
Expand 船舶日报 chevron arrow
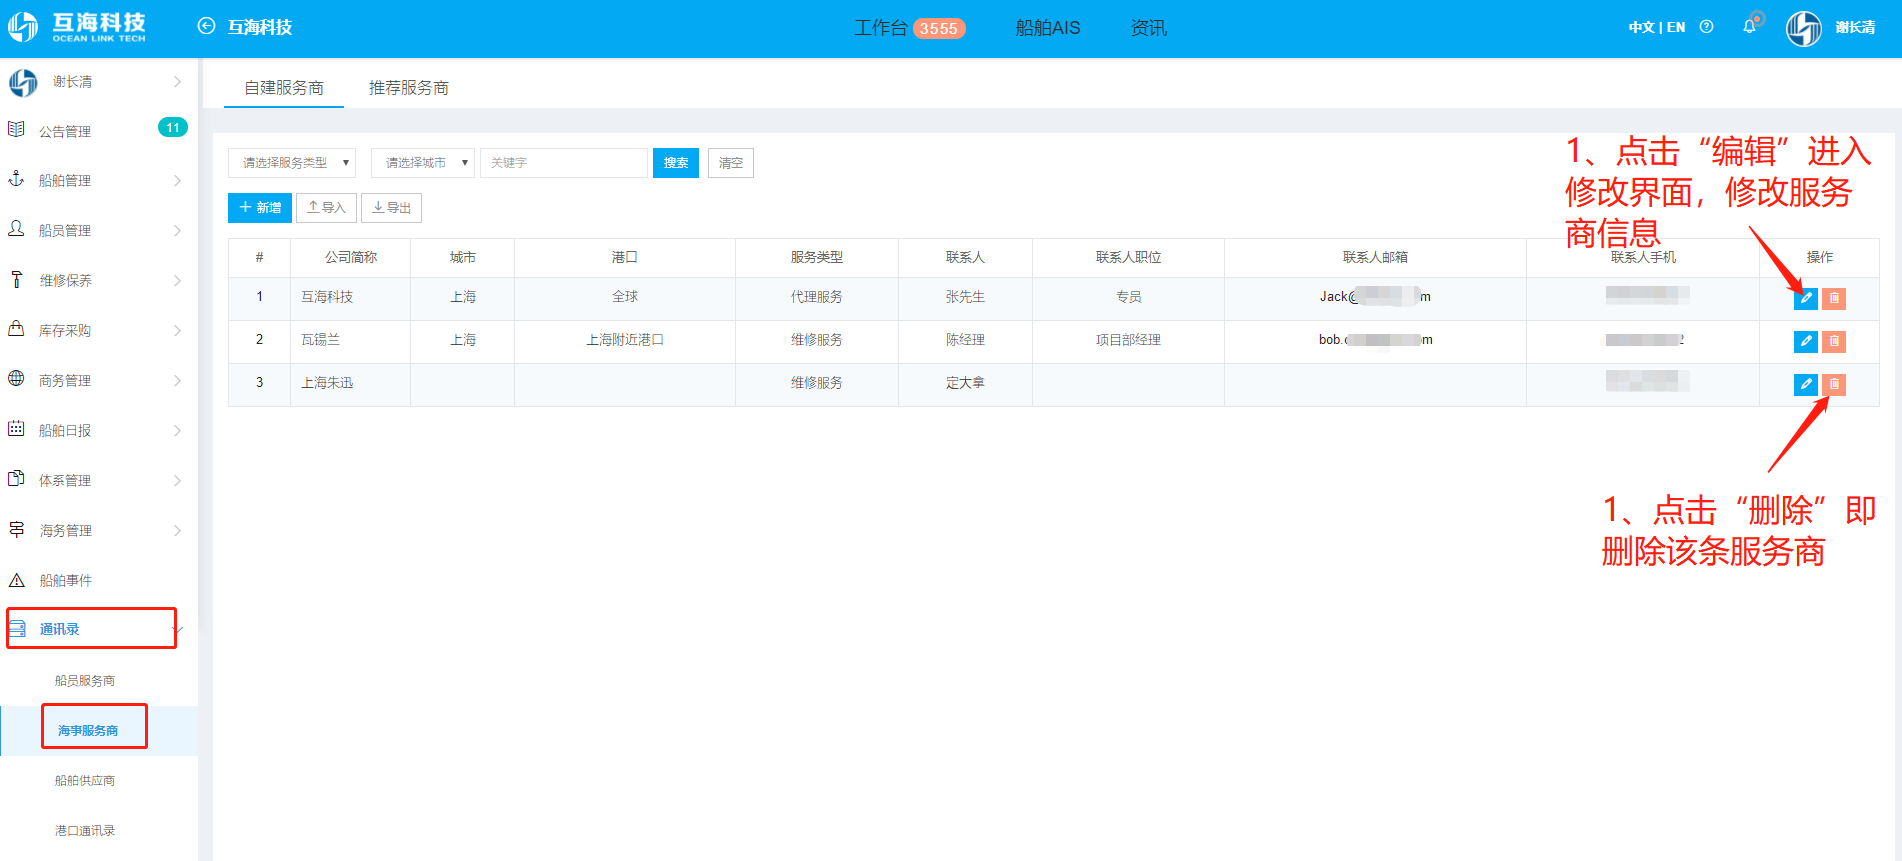point(177,431)
